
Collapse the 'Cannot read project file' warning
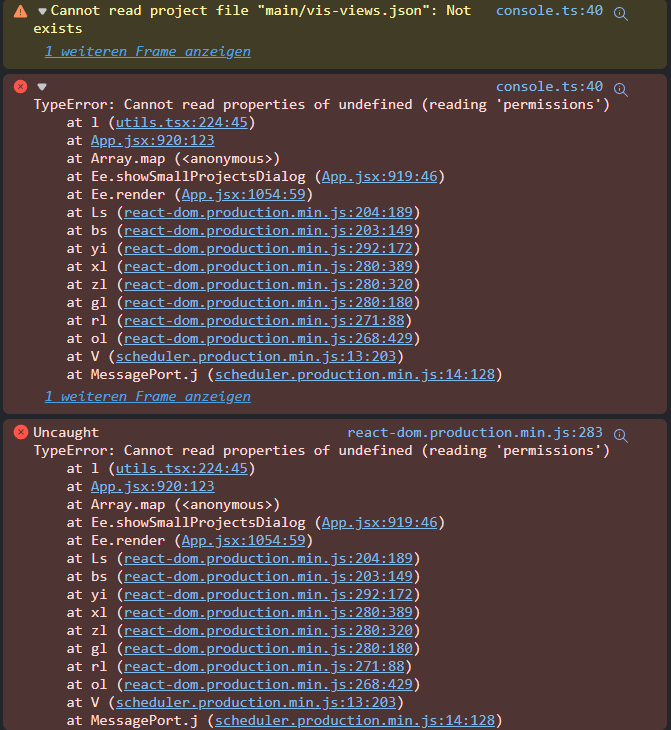[x=42, y=11]
